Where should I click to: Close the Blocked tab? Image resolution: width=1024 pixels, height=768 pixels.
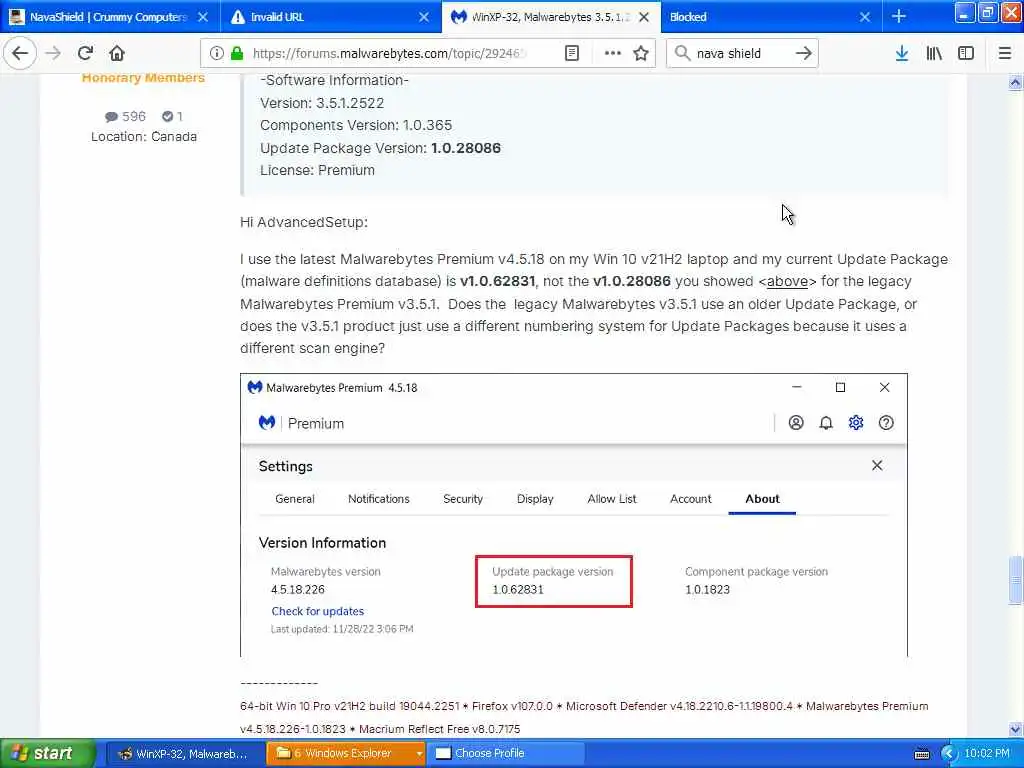tap(865, 17)
